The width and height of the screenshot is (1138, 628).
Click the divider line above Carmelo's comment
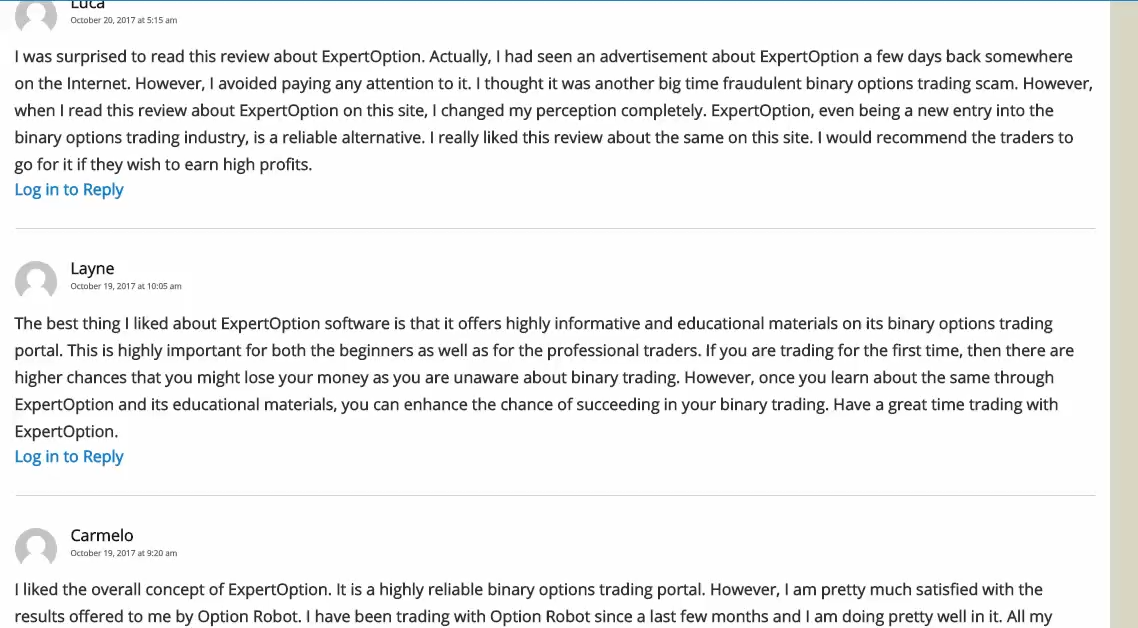pos(555,496)
